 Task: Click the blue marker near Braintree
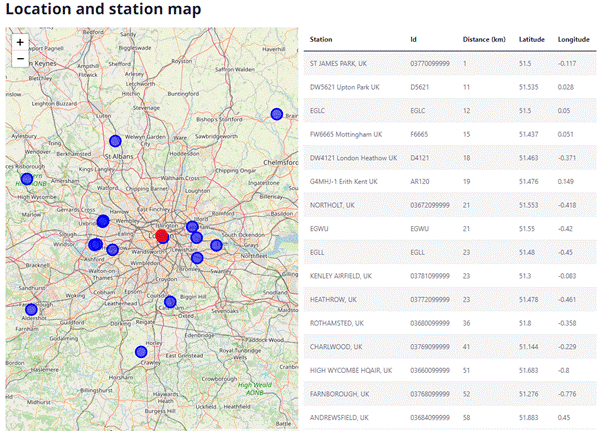277,113
